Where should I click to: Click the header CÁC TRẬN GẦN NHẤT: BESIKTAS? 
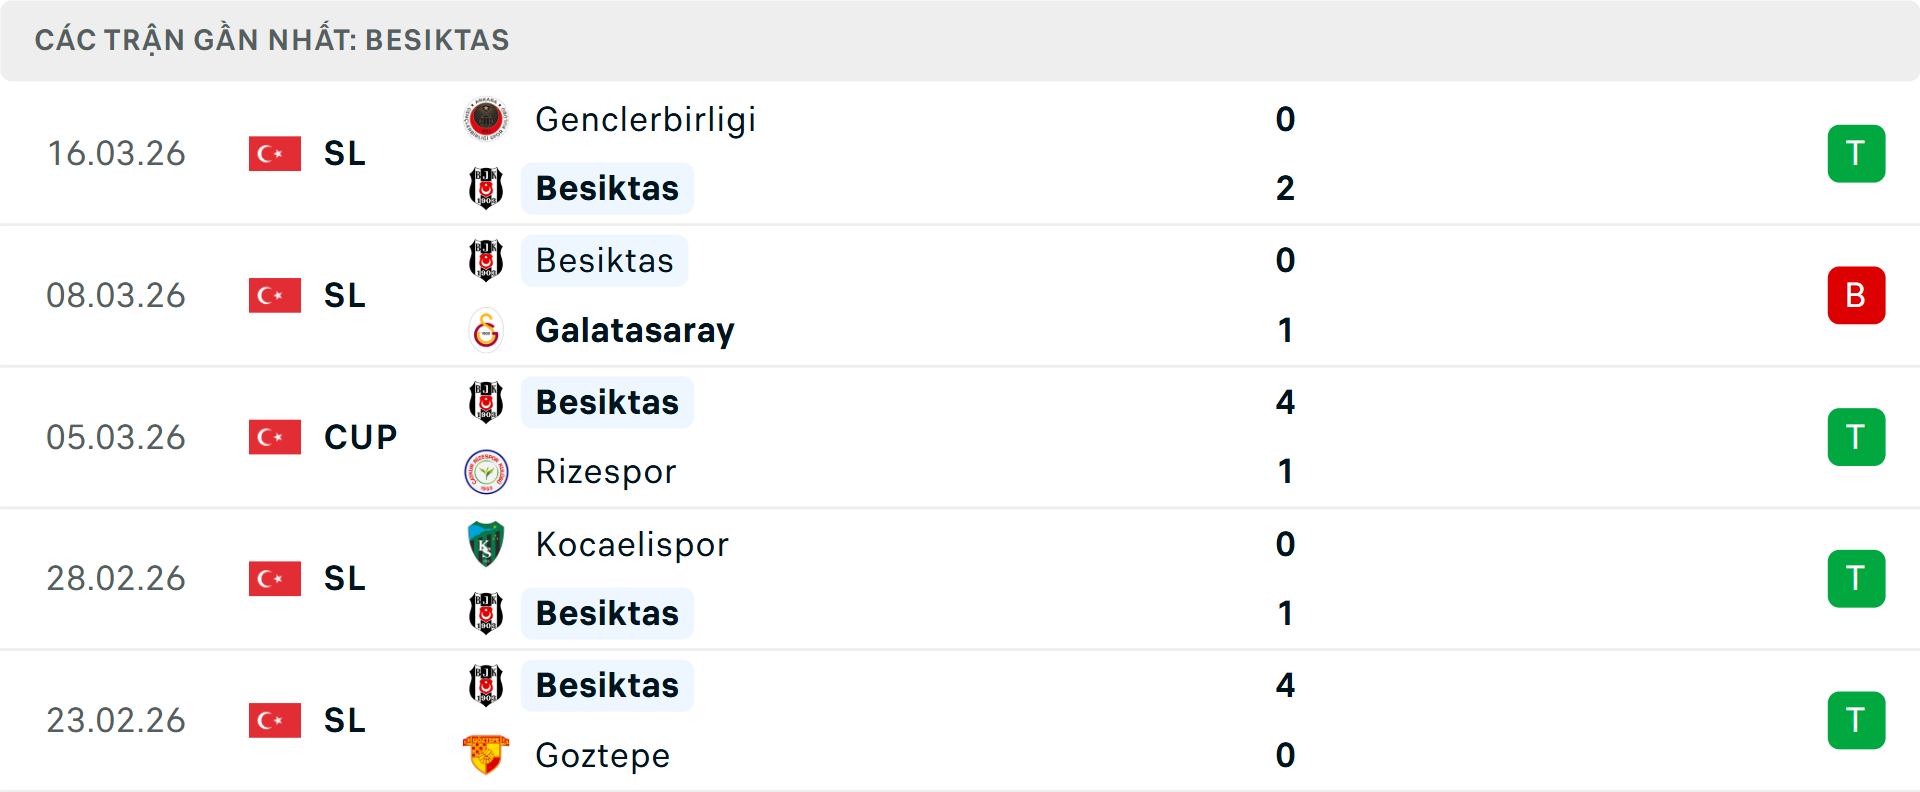273,40
